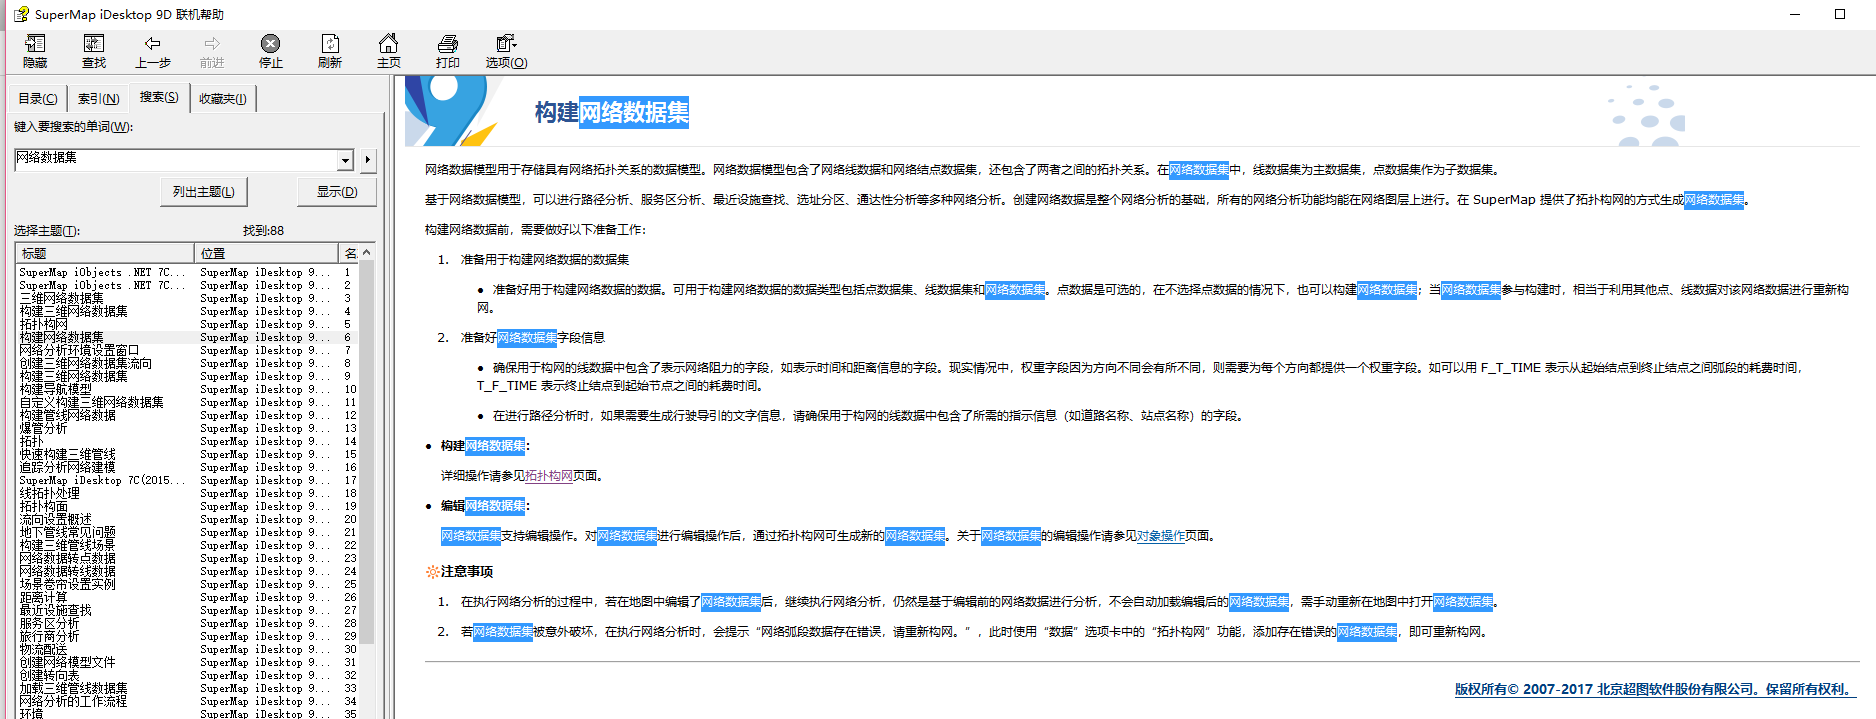Select the 拓扑构面 result row
Viewport: 1876px width, 719px height.
[188, 506]
